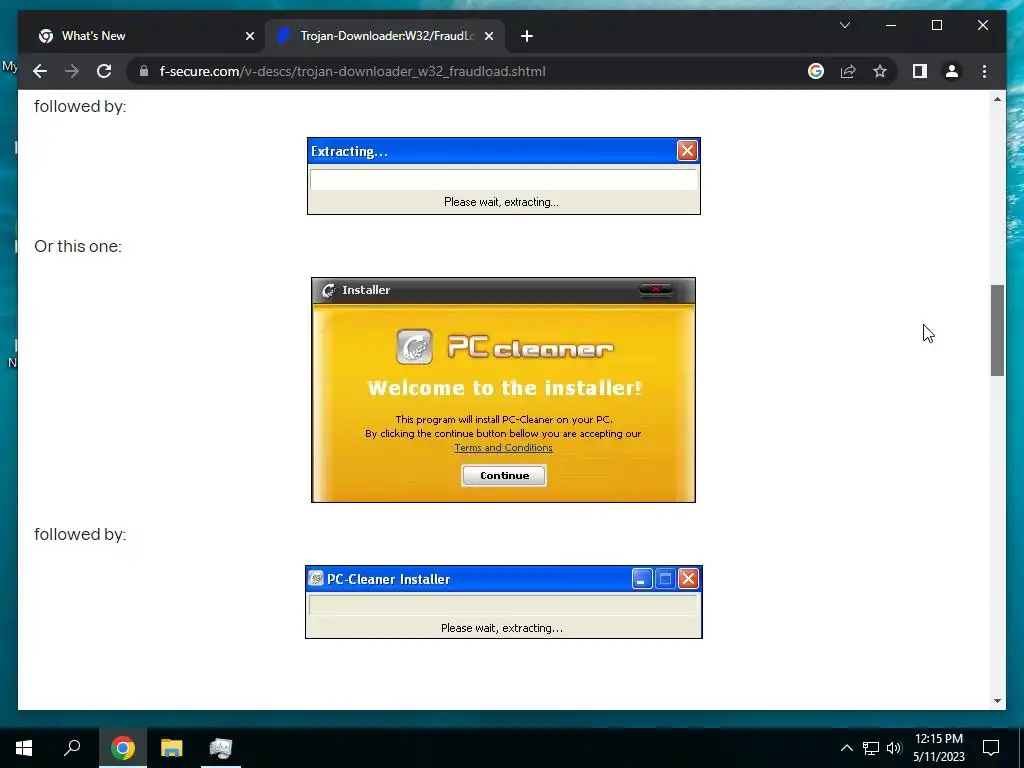Open Chrome three-dot menu
Viewport: 1024px width, 768px height.
(984, 71)
